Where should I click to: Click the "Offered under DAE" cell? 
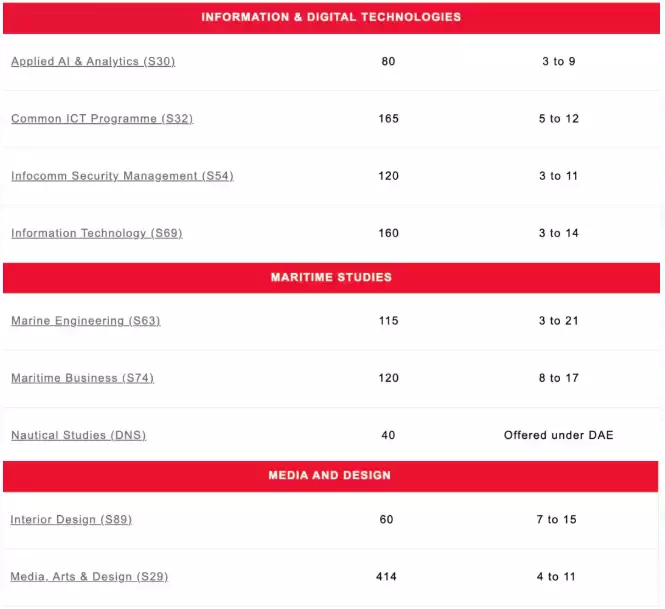[x=558, y=435]
